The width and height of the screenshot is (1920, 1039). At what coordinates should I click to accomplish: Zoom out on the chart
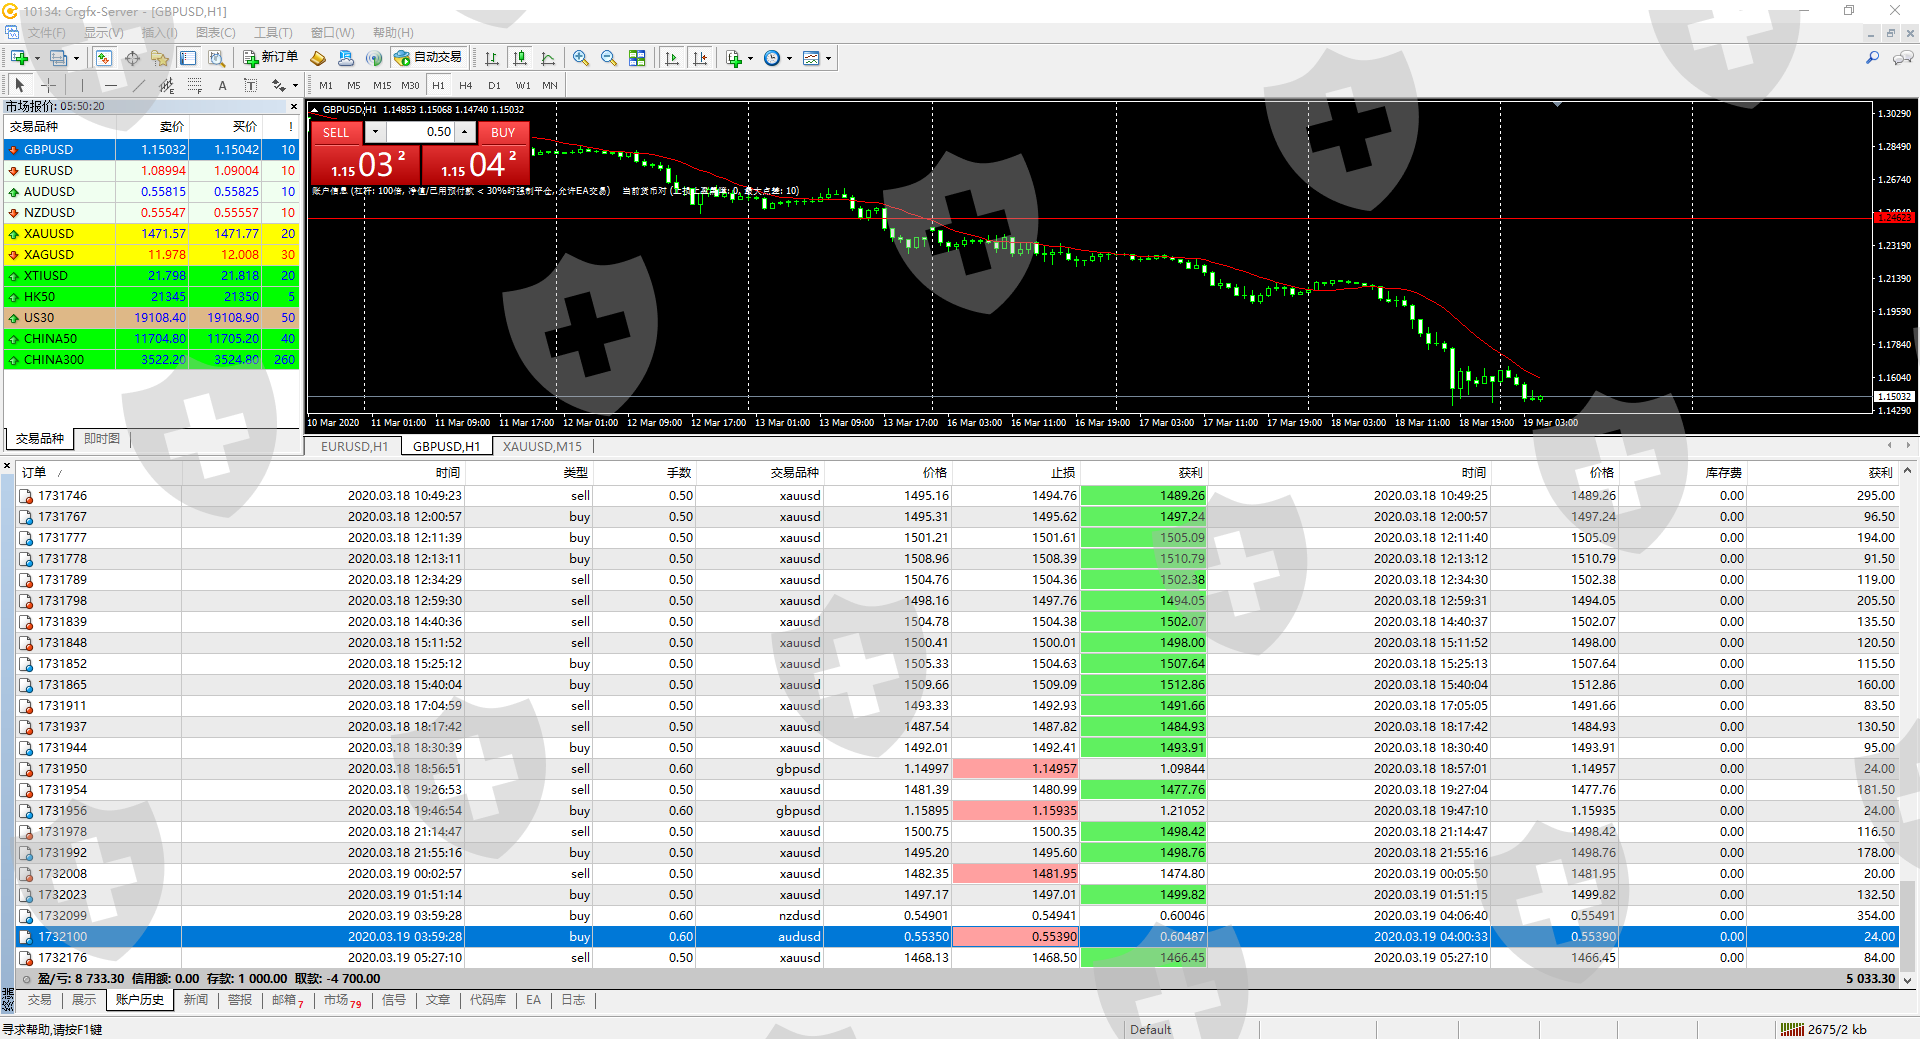(609, 58)
